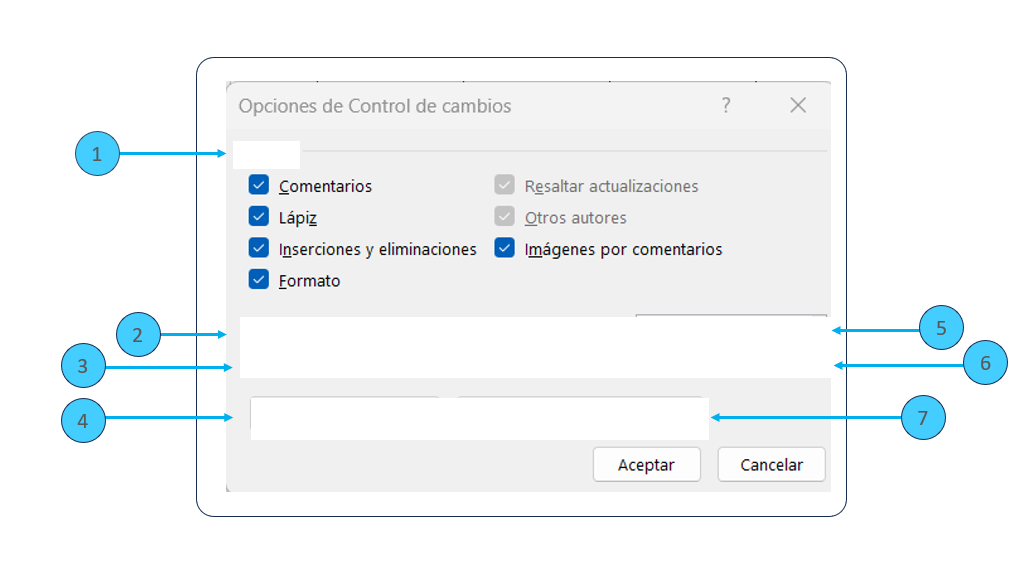Viewport: 1032px width, 571px height.
Task: Click the Resaltar actualizaciones checkbox
Action: [x=505, y=185]
